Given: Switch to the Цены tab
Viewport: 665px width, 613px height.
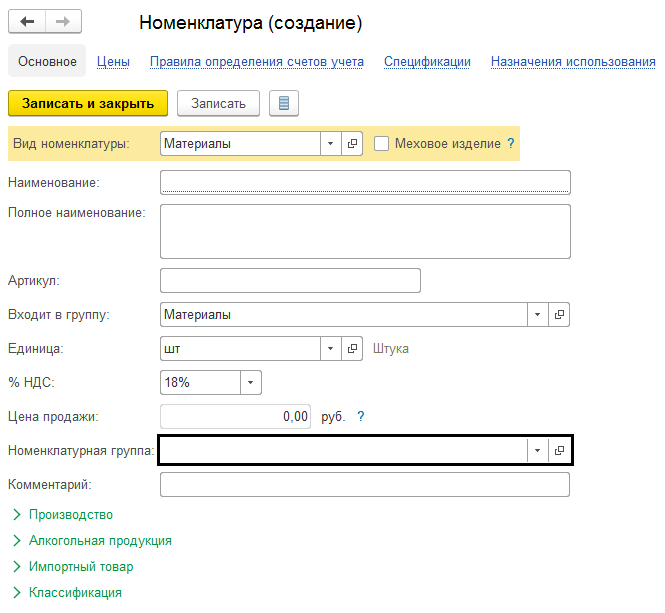Looking at the screenshot, I should 113,62.
